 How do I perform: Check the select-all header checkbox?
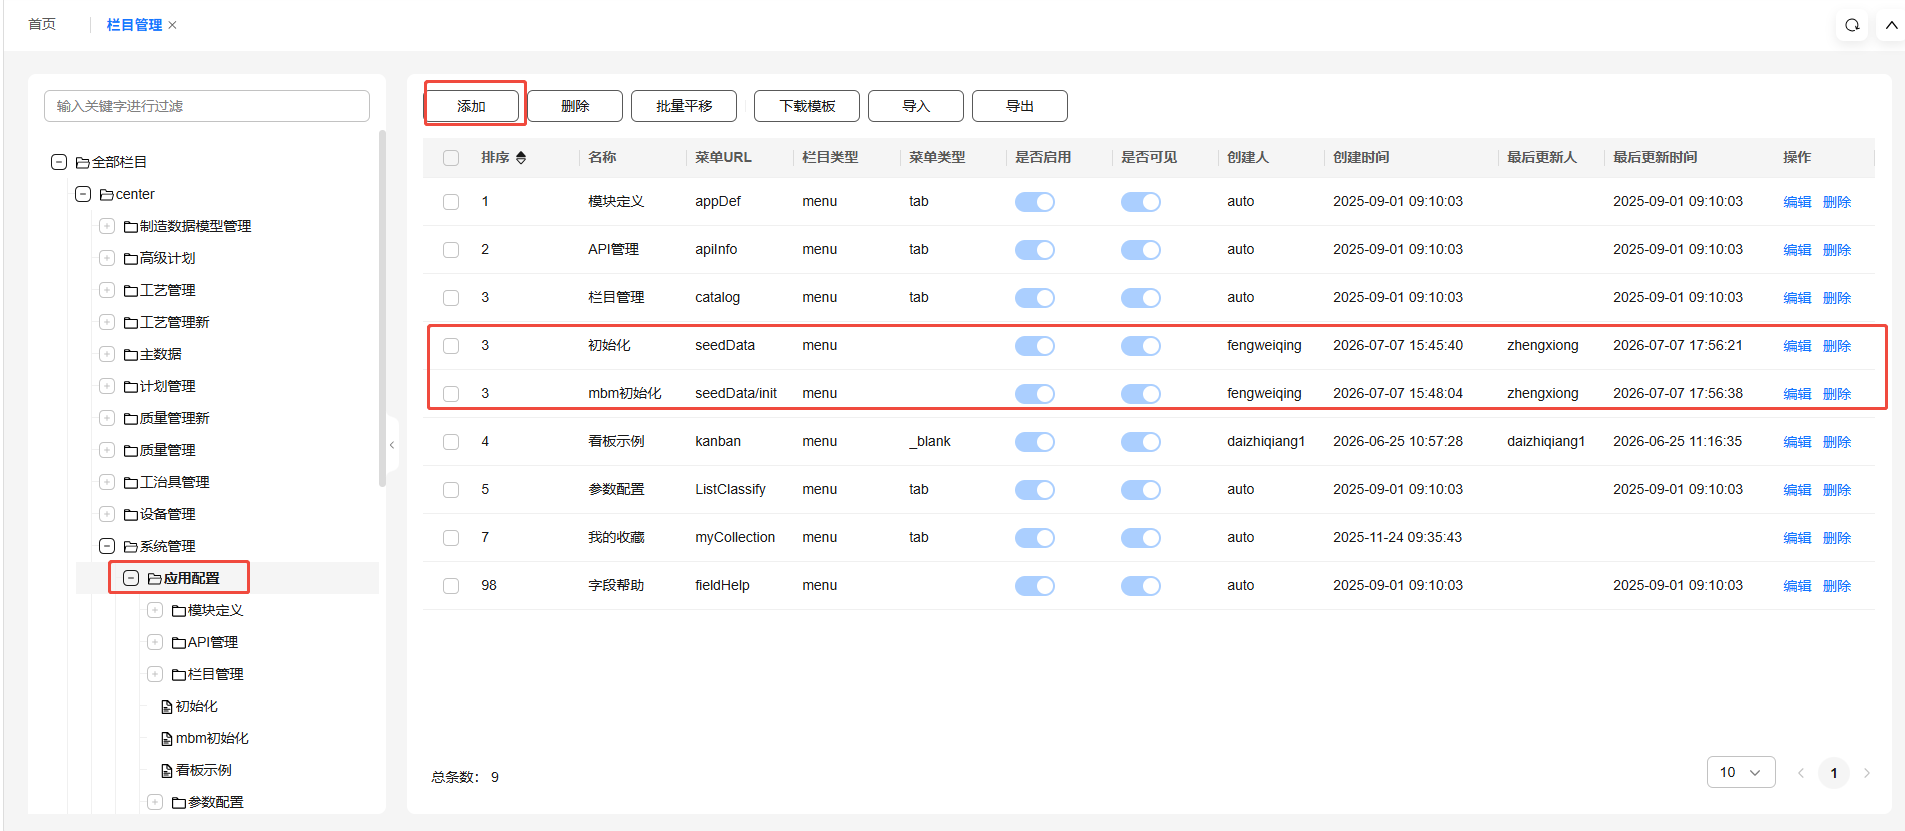point(451,158)
